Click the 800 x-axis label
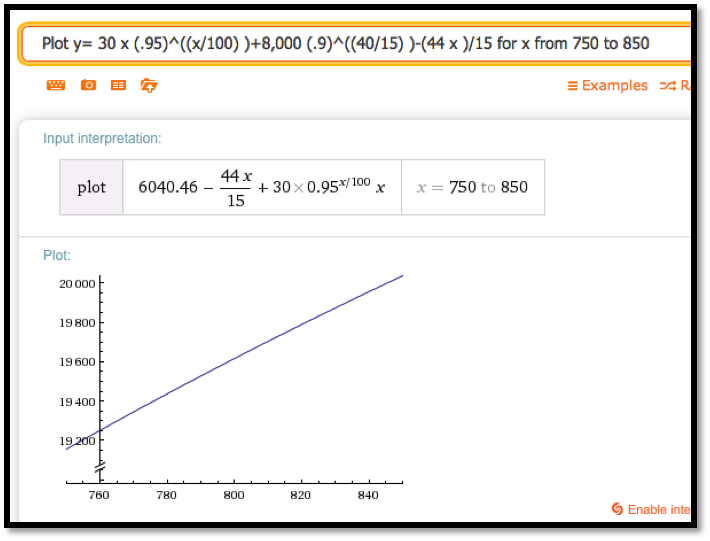Screen dimensions: 710x541 tap(234, 495)
